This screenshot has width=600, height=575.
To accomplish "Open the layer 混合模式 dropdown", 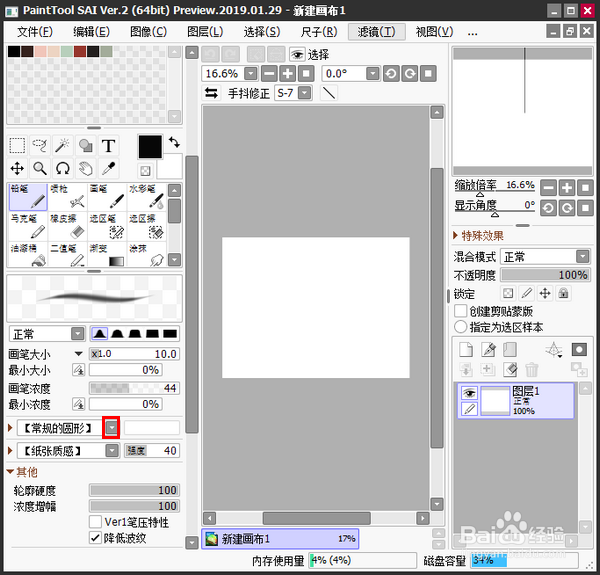I will 582,256.
